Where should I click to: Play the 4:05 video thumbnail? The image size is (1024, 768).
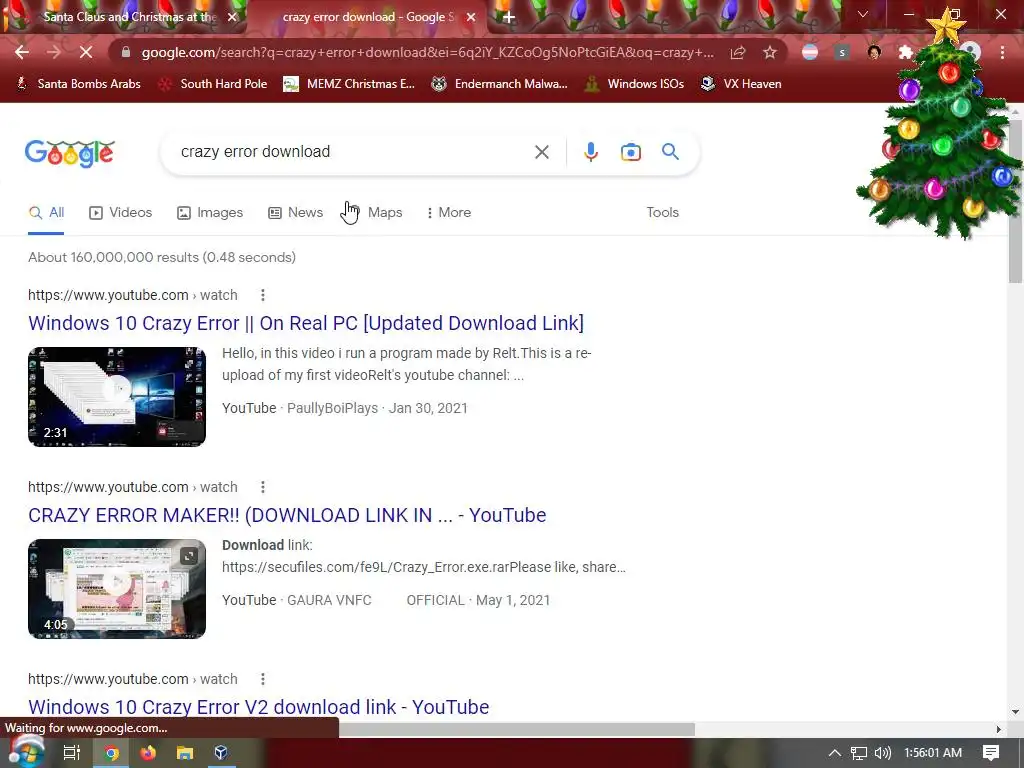coord(117,589)
